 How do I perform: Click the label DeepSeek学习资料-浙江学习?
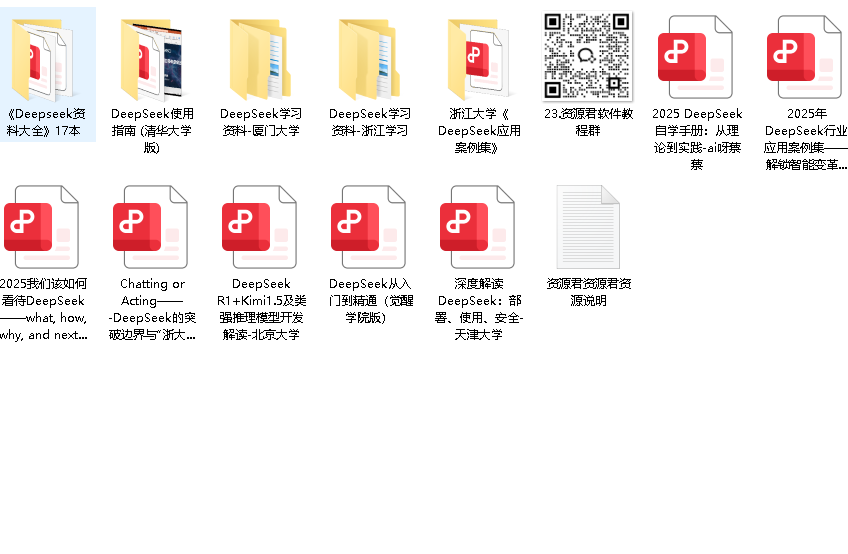[370, 122]
